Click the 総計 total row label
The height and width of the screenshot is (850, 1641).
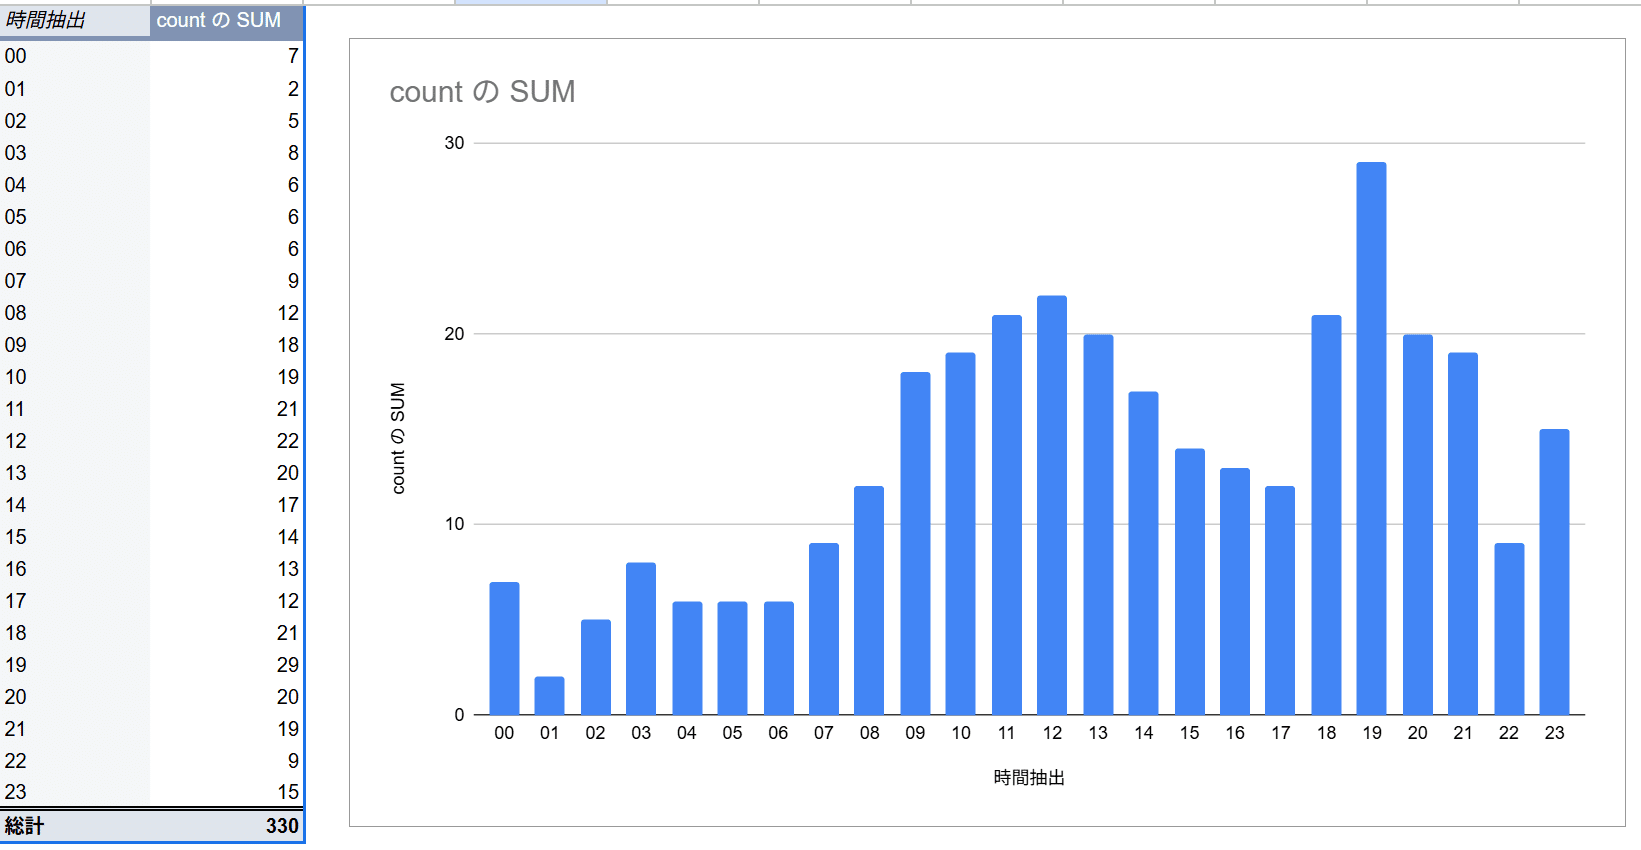coord(25,826)
